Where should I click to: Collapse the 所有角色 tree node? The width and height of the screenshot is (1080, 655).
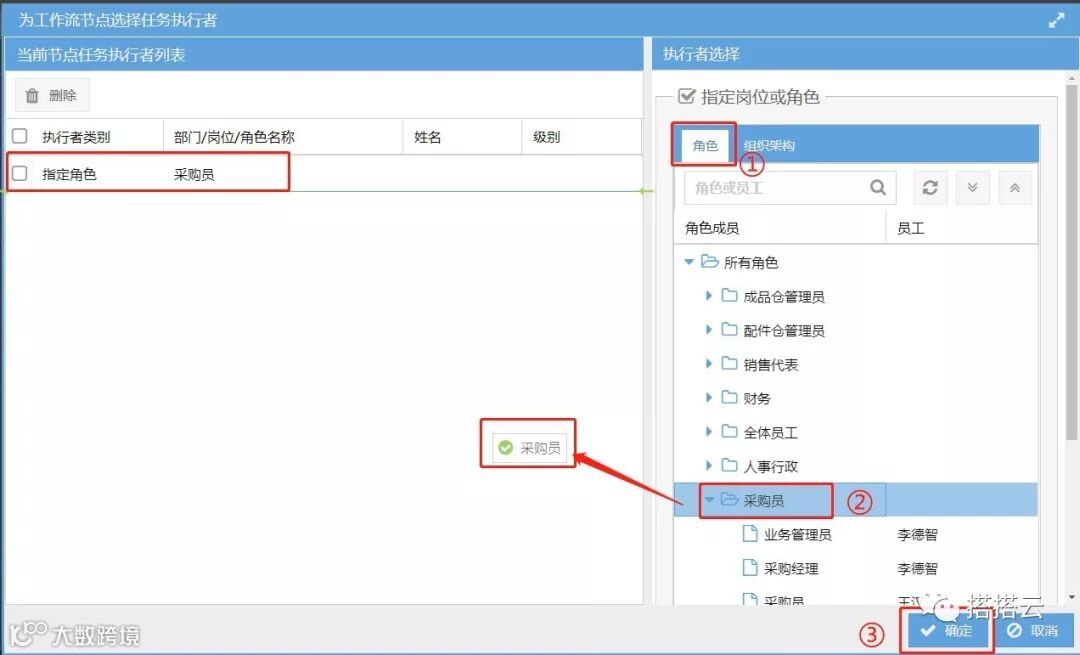(689, 262)
